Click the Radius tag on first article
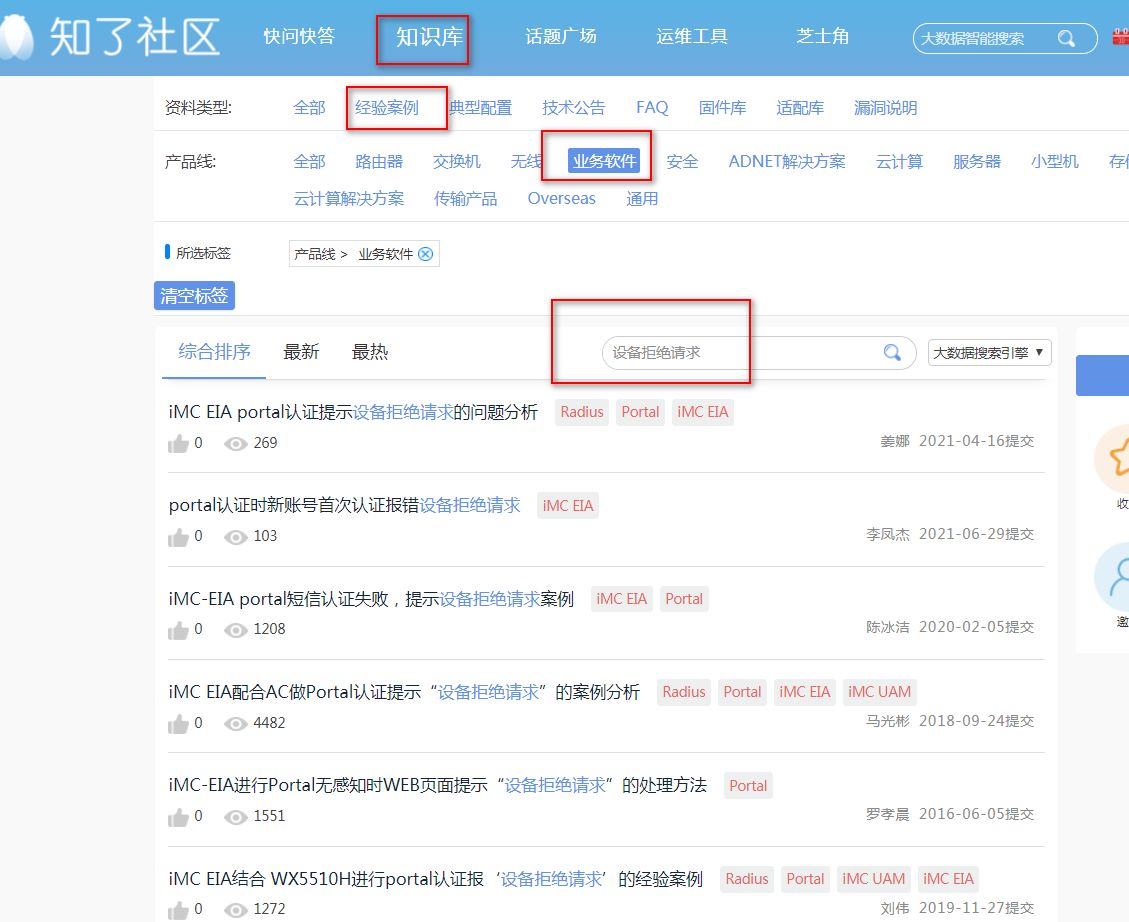The width and height of the screenshot is (1129, 922). 582,412
